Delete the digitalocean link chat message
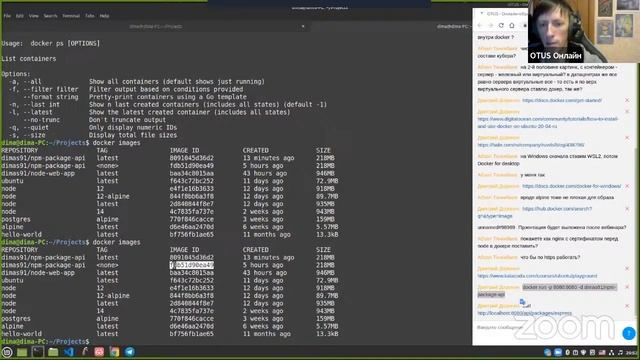The width and height of the screenshot is (640, 360). coord(627,111)
